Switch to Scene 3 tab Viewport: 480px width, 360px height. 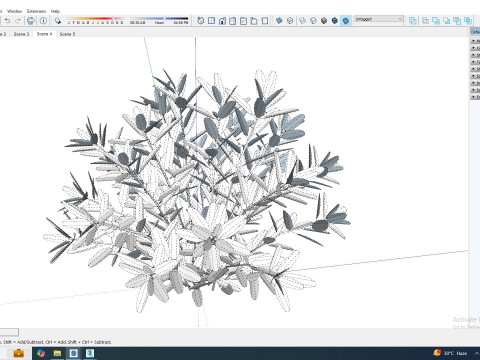pos(21,34)
